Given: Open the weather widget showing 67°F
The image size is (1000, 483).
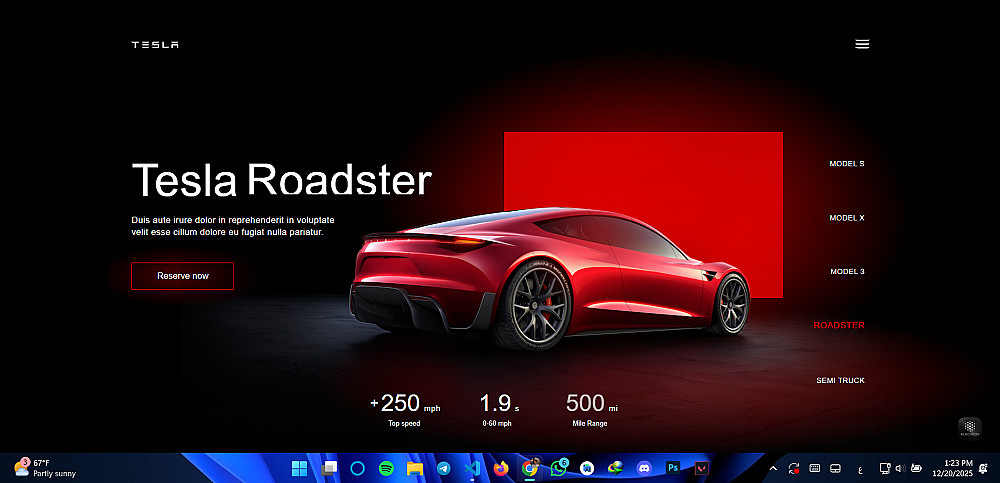Looking at the screenshot, I should [45, 468].
